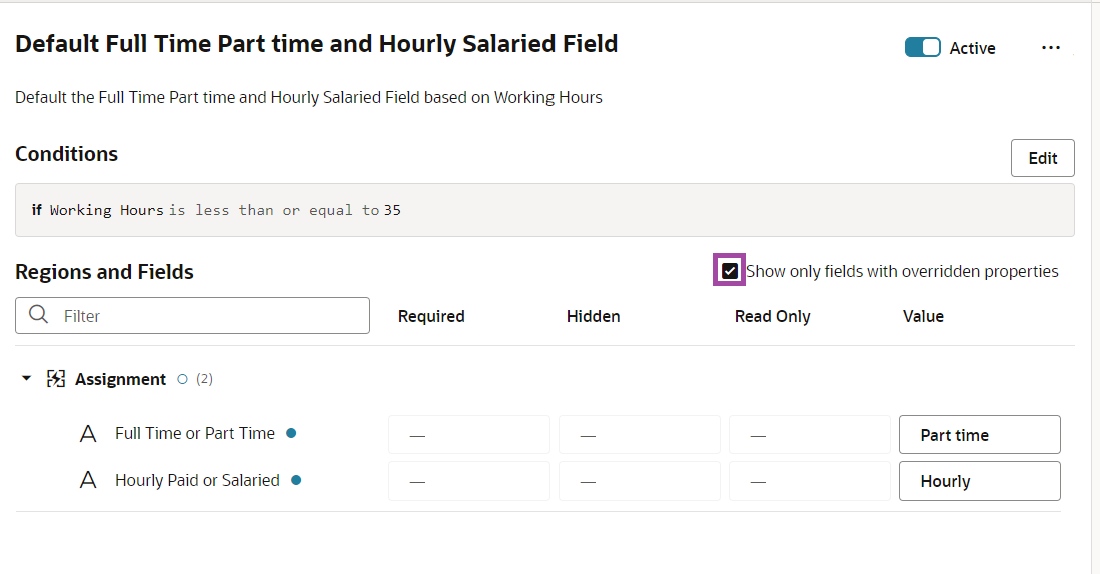Click the Working Hours condition expression
Image resolution: width=1100 pixels, height=574 pixels.
pos(216,210)
